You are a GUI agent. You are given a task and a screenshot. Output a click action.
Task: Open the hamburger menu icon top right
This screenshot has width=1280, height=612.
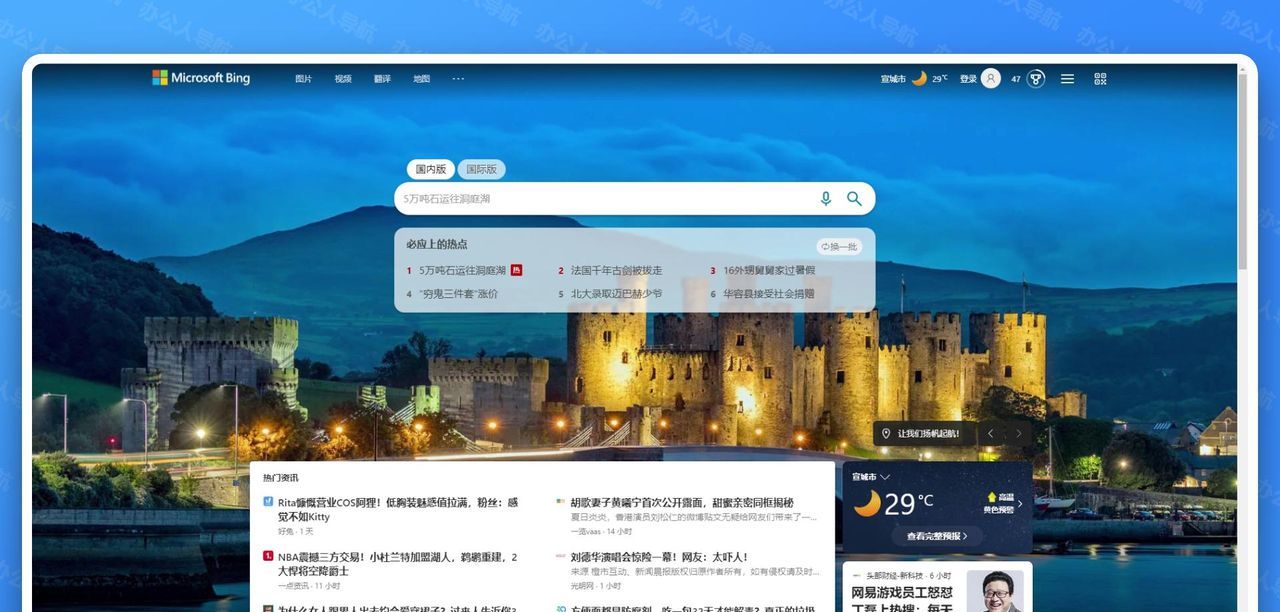coord(1066,78)
